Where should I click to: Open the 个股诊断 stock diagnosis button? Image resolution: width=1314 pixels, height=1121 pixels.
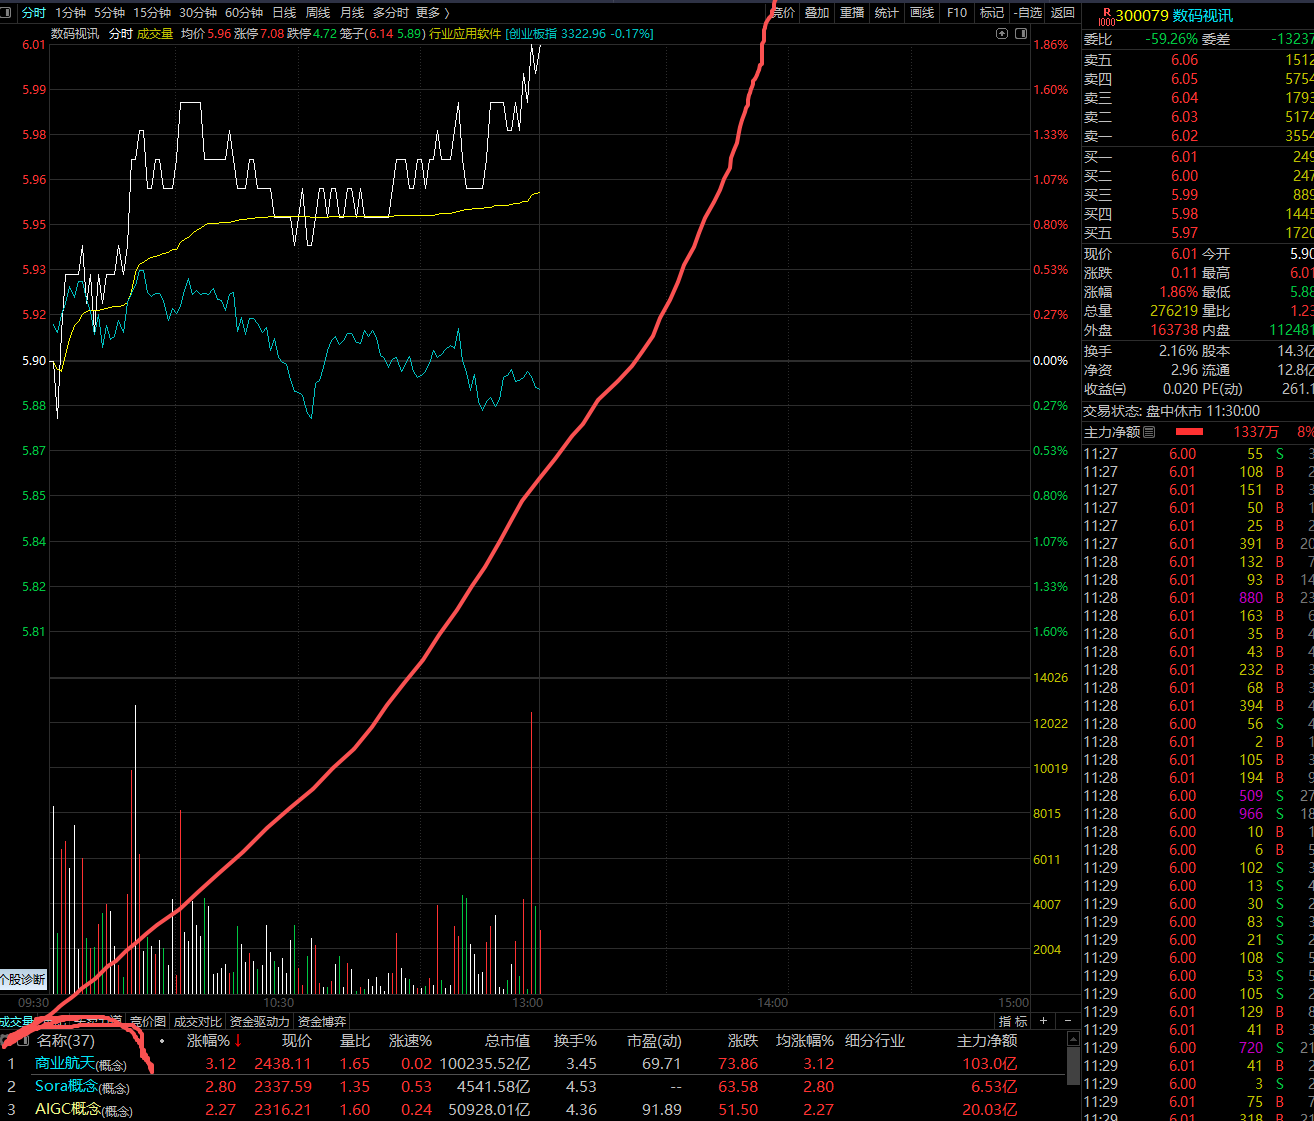click(23, 980)
